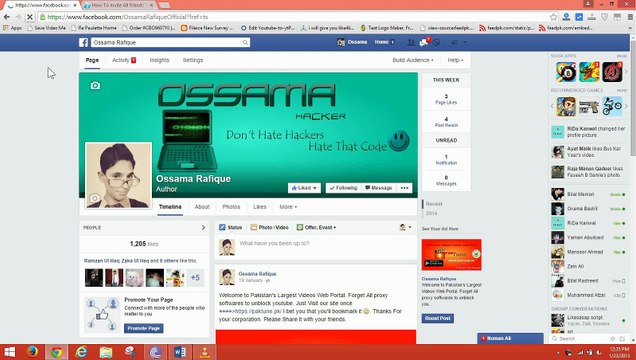Viewport: 636px width, 360px height.
Task: Click the profile picture camera icon
Action: (95, 198)
